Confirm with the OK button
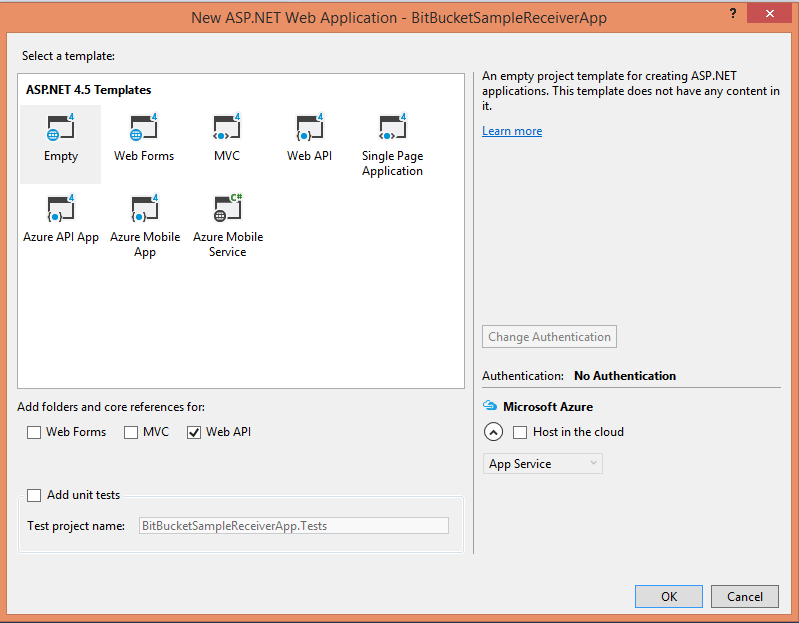The width and height of the screenshot is (799, 623). point(669,597)
